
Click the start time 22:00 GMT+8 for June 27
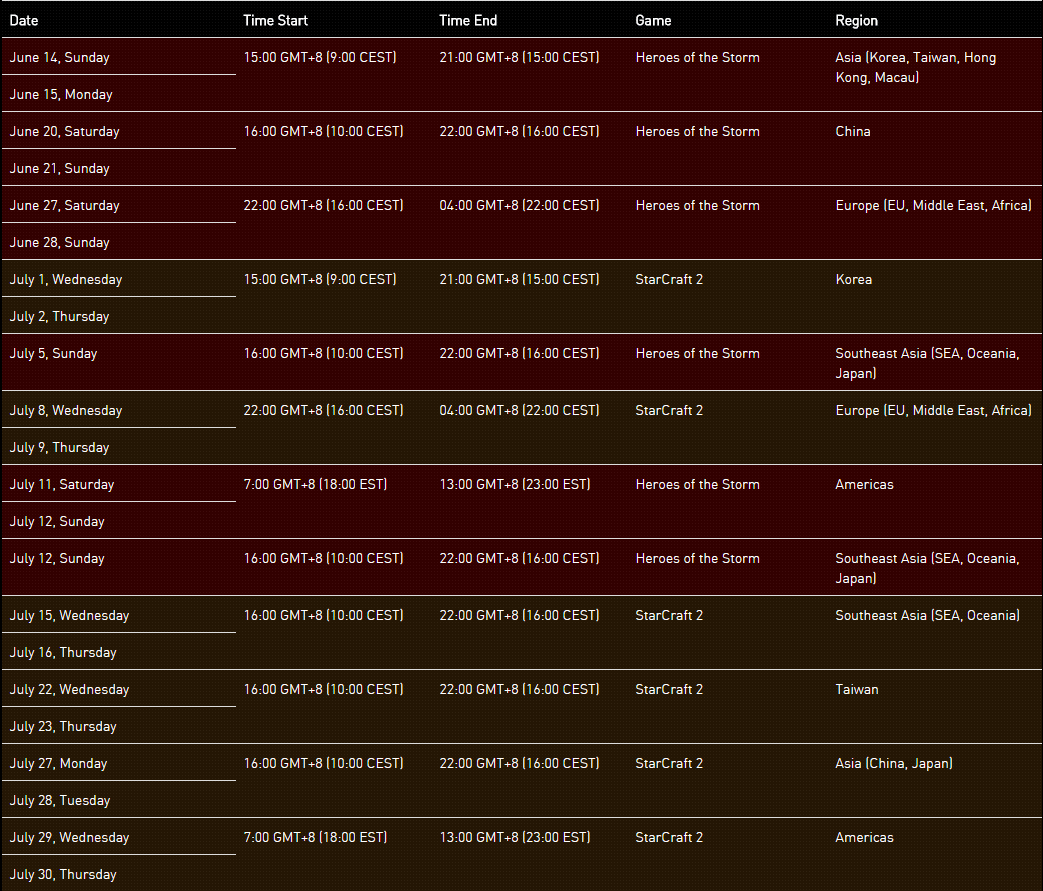coord(323,205)
